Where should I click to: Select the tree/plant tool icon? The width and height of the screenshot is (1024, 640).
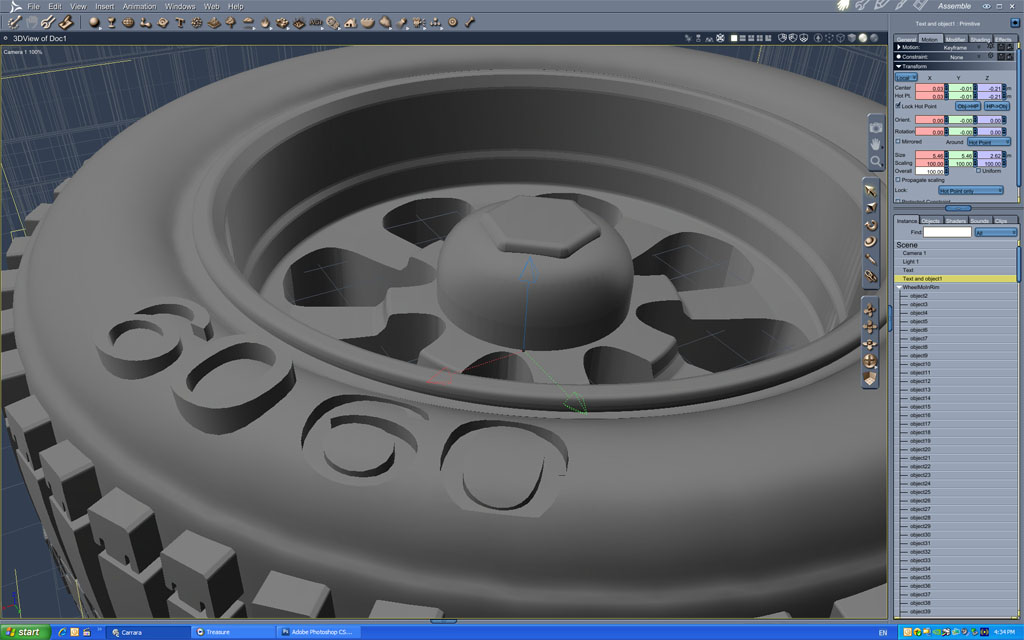click(231, 23)
